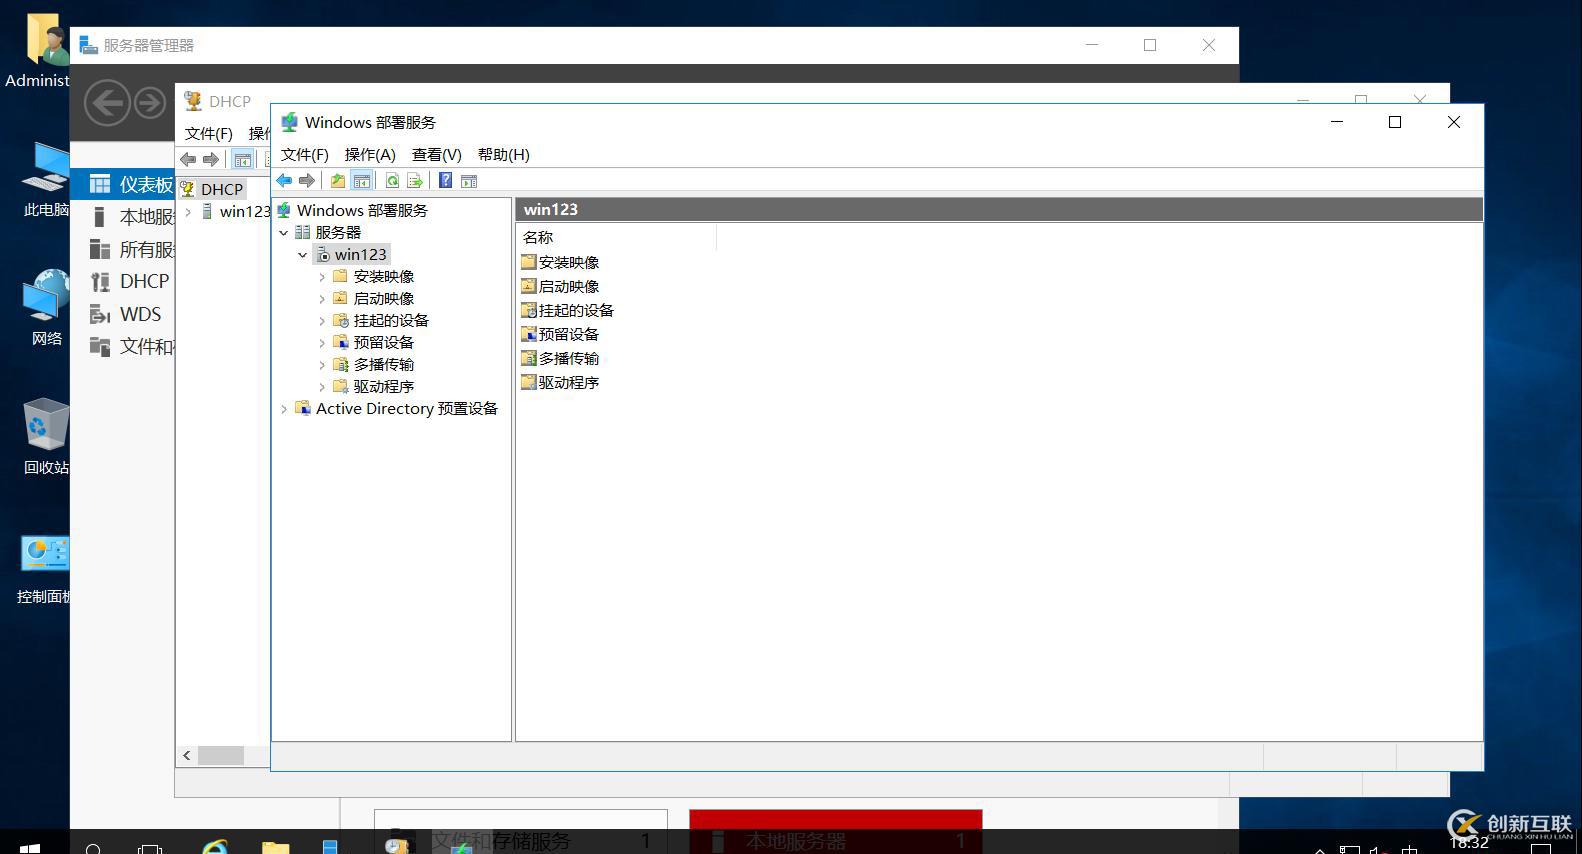
Task: Open the 操作(A) menu in Windows 部署服务
Action: coord(370,155)
